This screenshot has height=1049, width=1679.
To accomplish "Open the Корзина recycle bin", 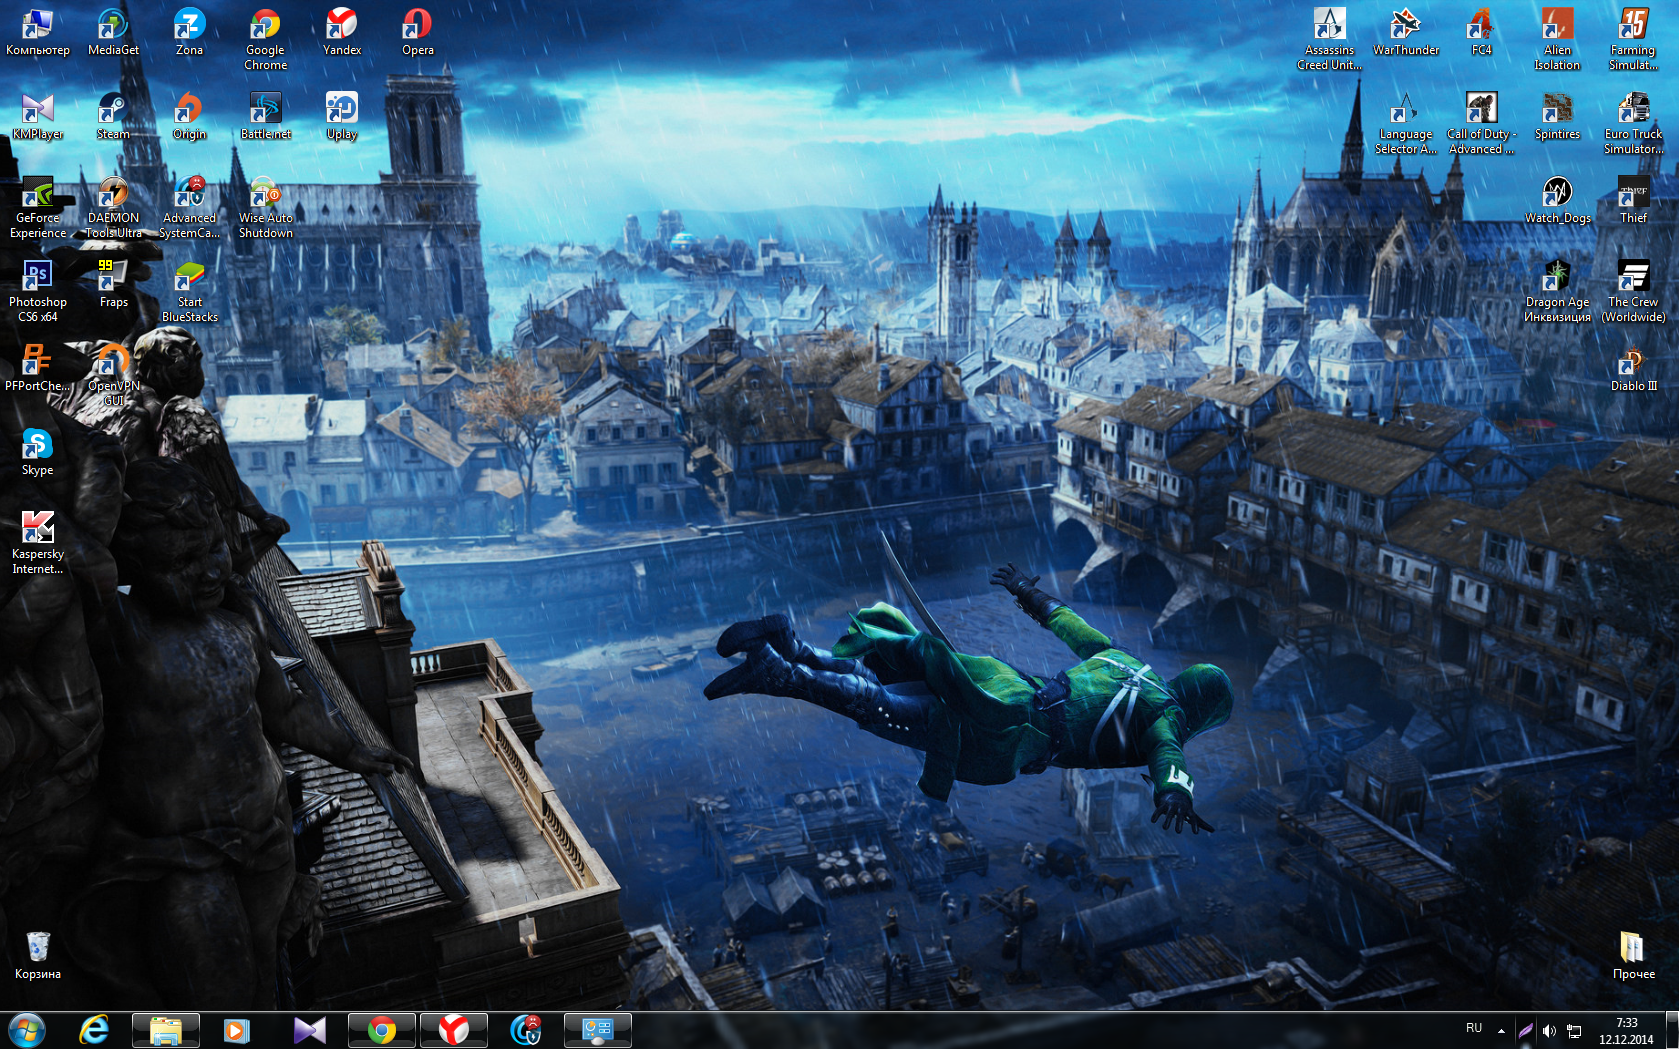I will click(38, 956).
